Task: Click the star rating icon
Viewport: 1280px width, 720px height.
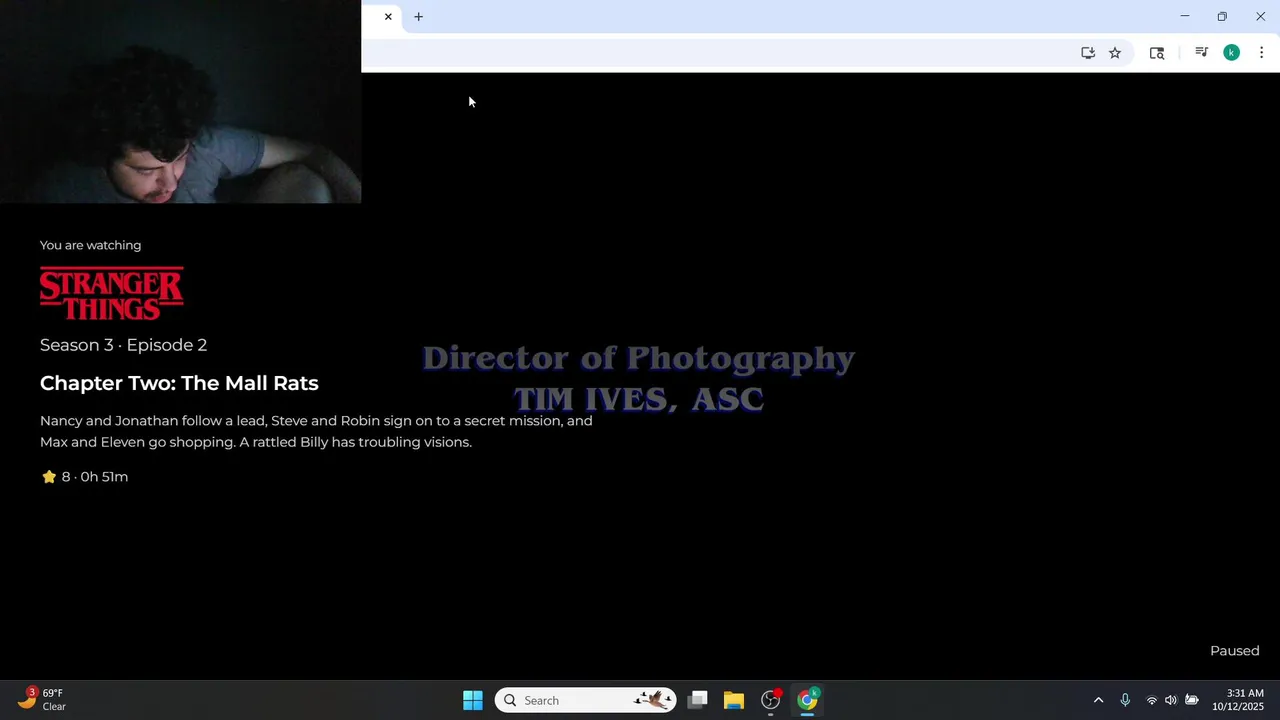Action: [x=49, y=477]
